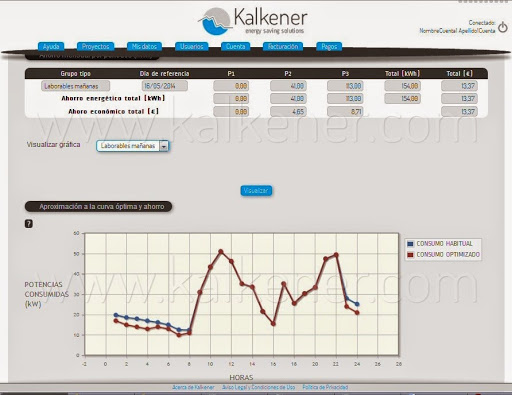
Task: Click the Total [€] column header
Action: click(459, 74)
